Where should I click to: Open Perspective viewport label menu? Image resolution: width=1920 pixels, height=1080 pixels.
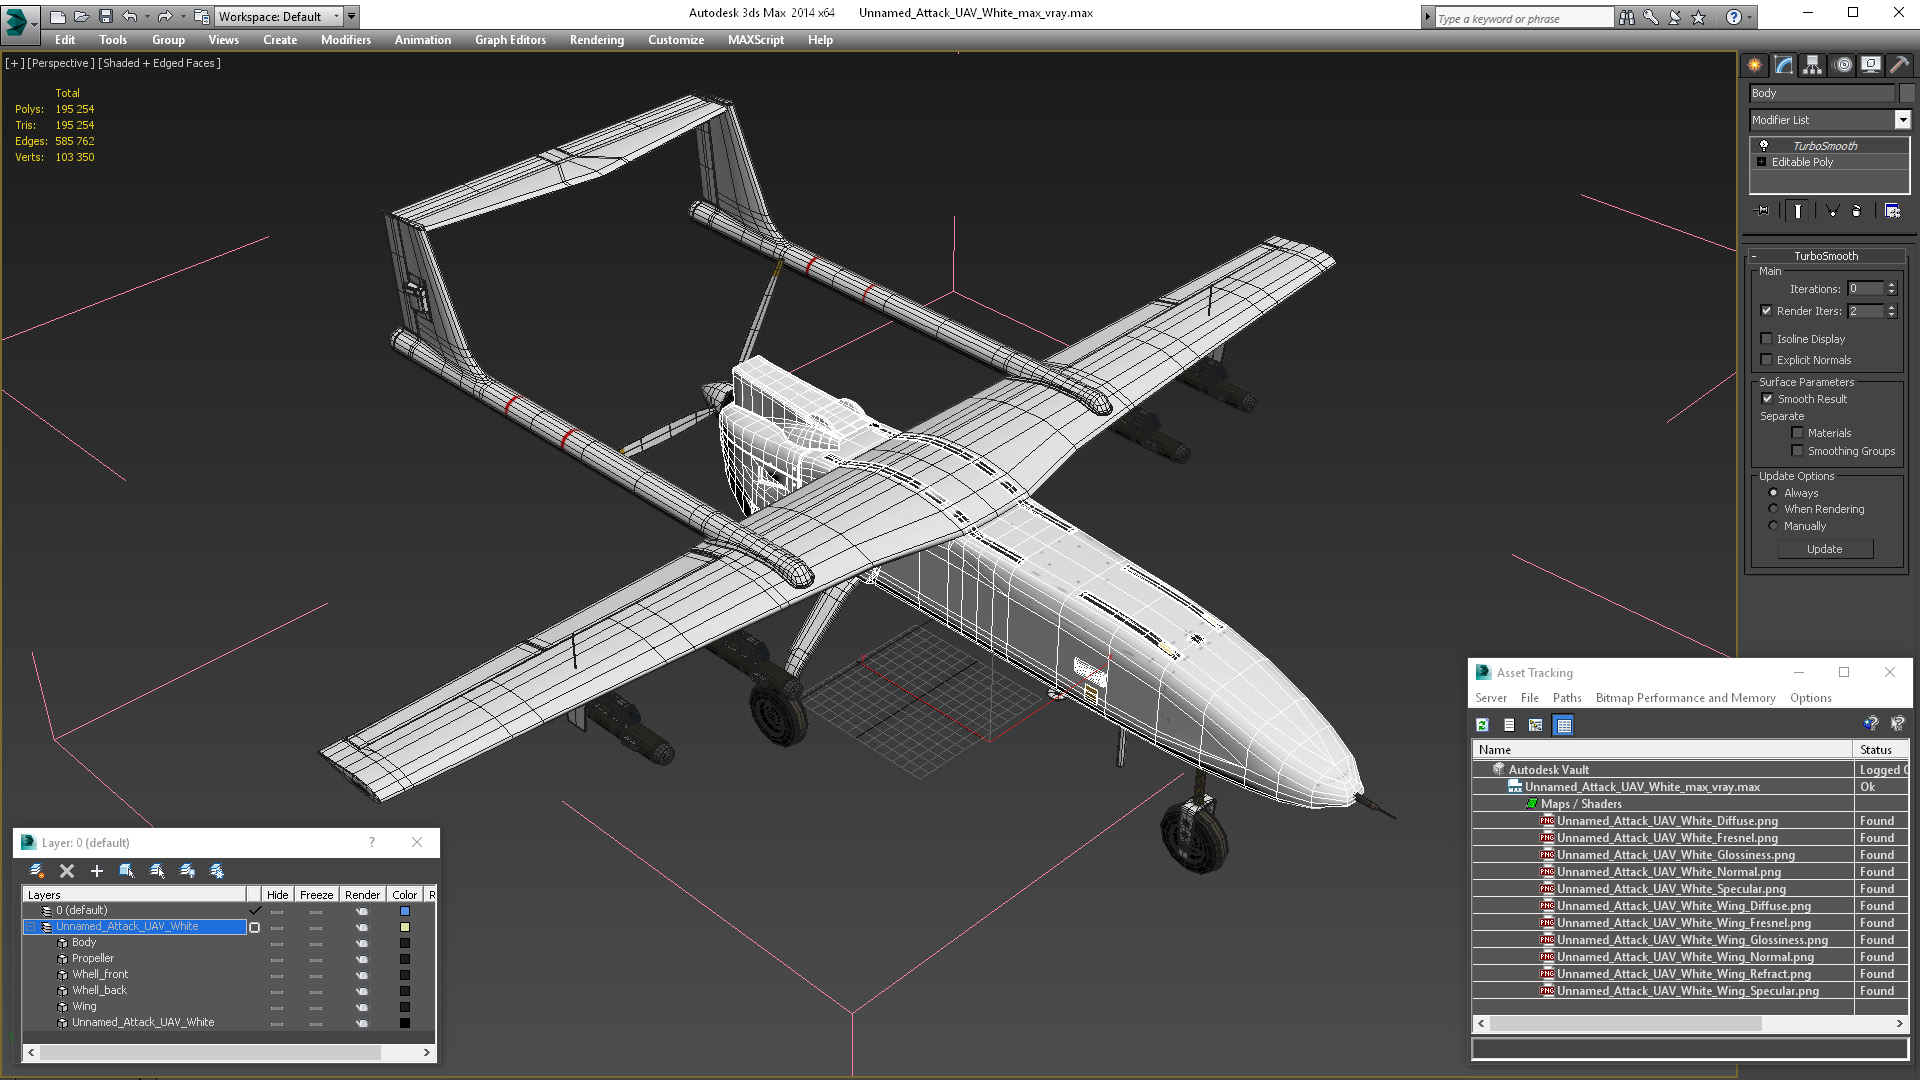click(x=60, y=63)
